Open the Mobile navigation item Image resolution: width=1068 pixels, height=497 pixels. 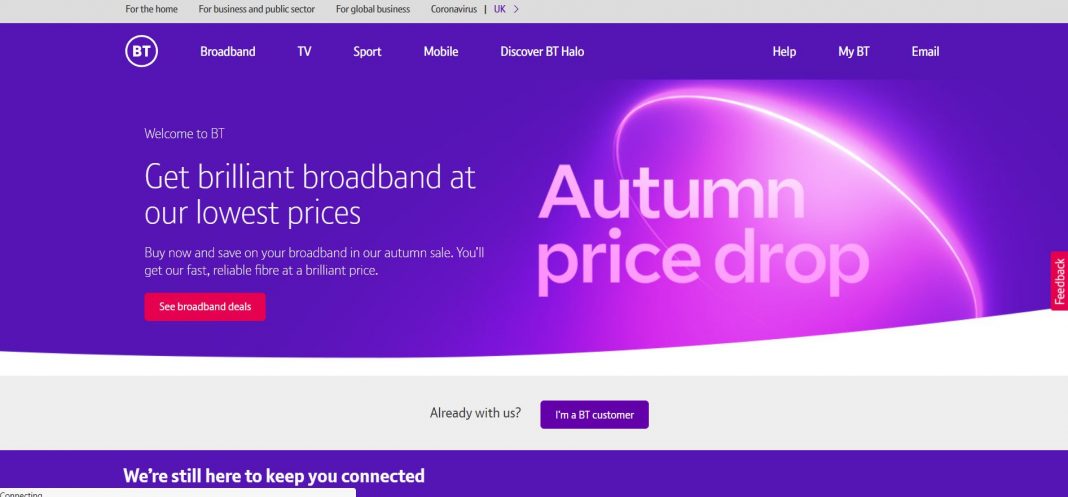pos(441,52)
